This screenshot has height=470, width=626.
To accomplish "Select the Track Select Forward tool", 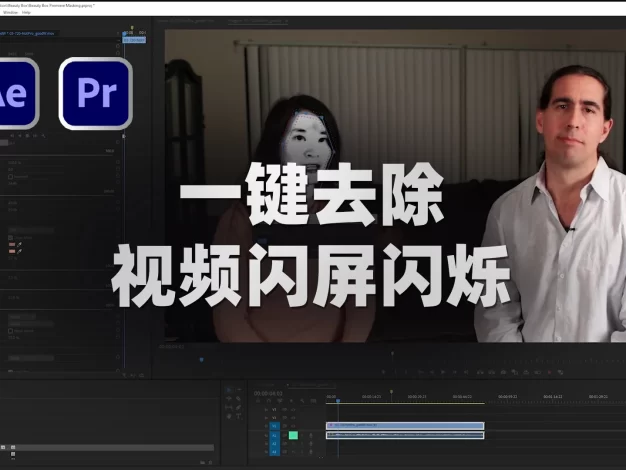I will pyautogui.click(x=239, y=389).
